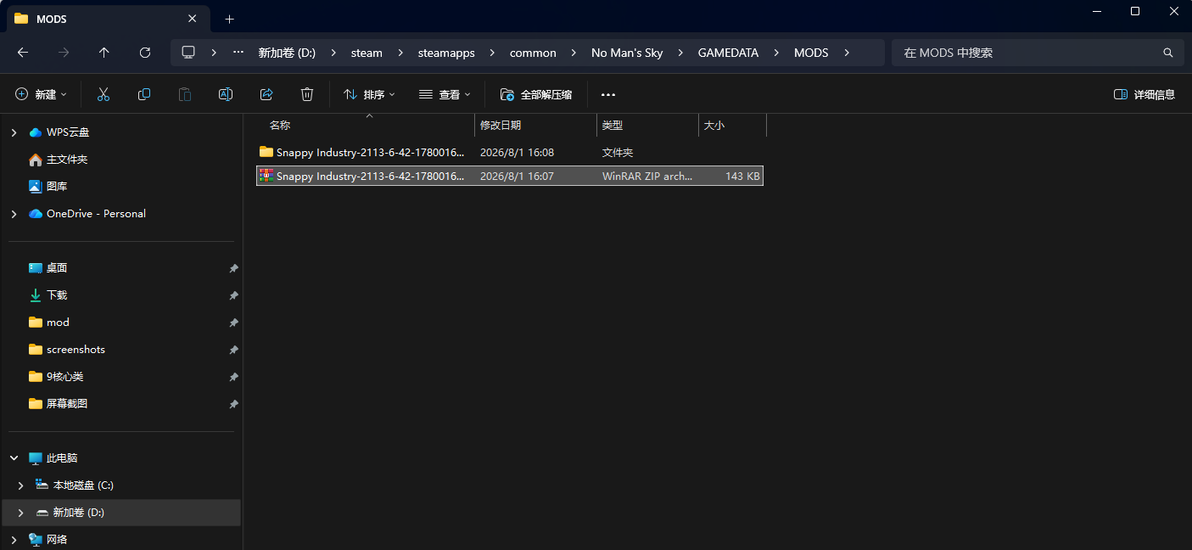Open WPS云盘 in the sidebar

point(68,132)
